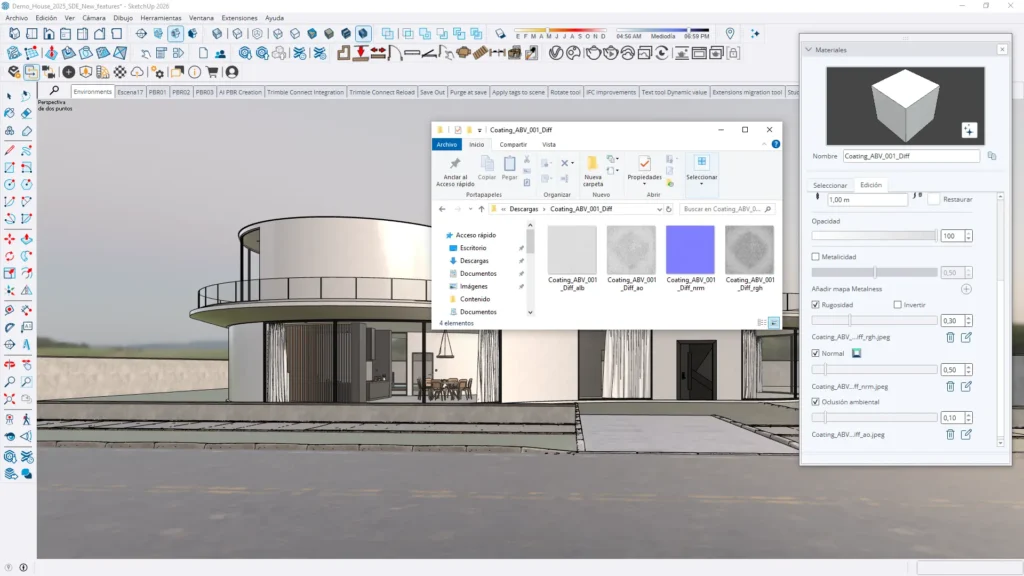The height and width of the screenshot is (576, 1024).
Task: Uncheck the Rugosidad checkbox
Action: 816,304
